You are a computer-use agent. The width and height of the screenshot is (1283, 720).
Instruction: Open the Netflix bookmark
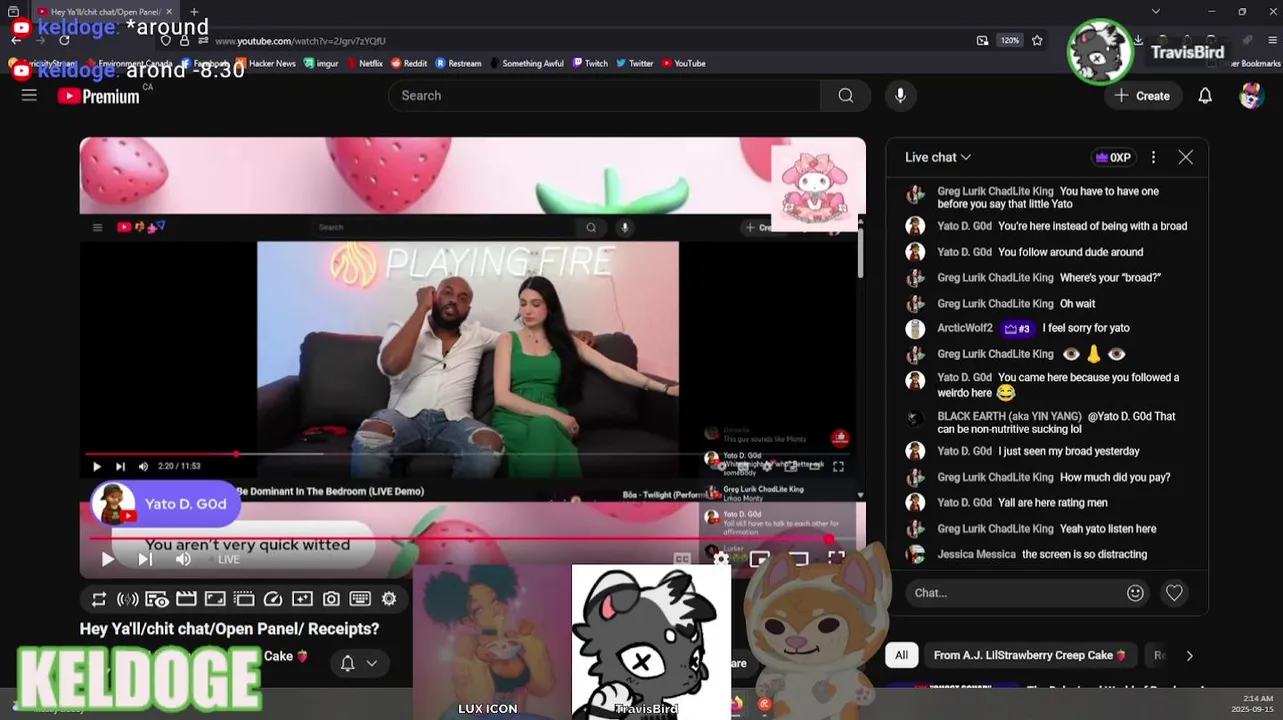364,63
